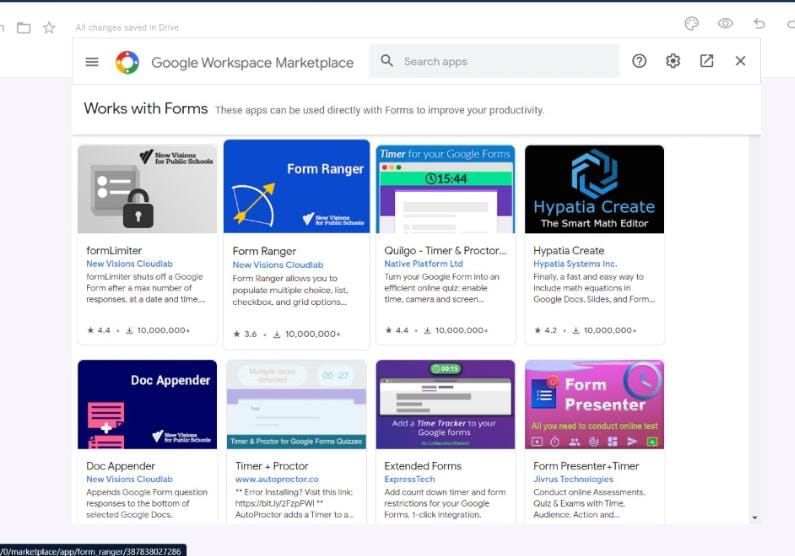The image size is (795, 556).
Task: Click the Form Ranger 3.6 rating
Action: click(x=245, y=334)
